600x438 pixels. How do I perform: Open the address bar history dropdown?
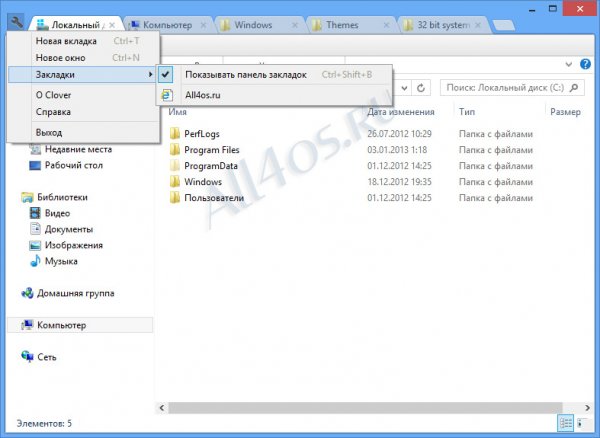[404, 88]
